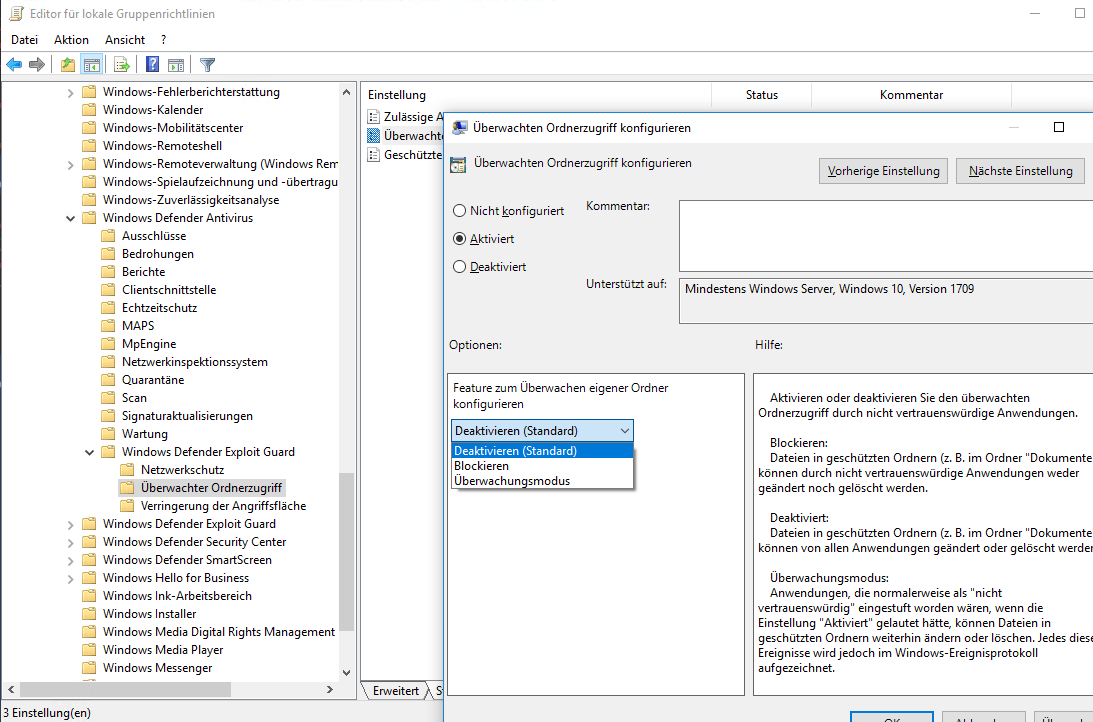Select 'Windows Media Digital Rights Management' item

click(x=219, y=631)
